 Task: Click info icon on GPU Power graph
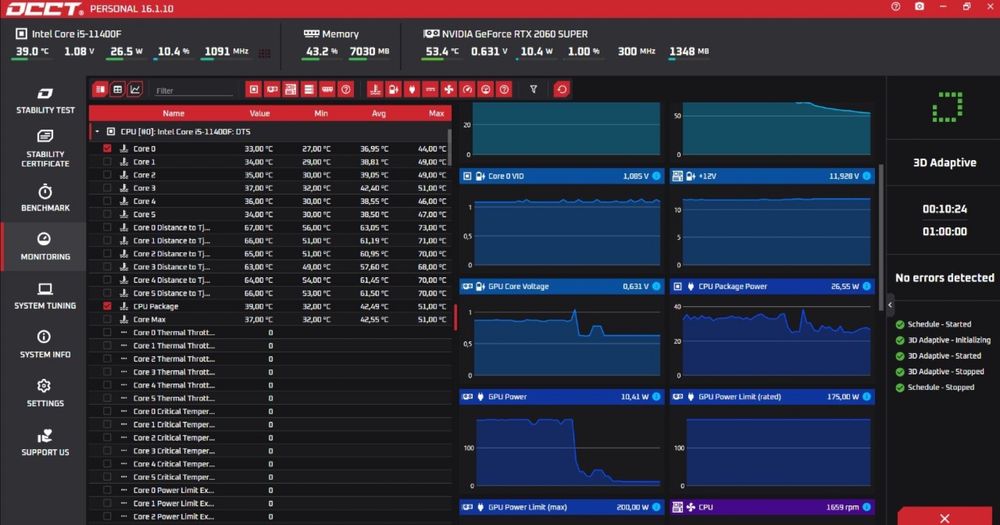[656, 397]
